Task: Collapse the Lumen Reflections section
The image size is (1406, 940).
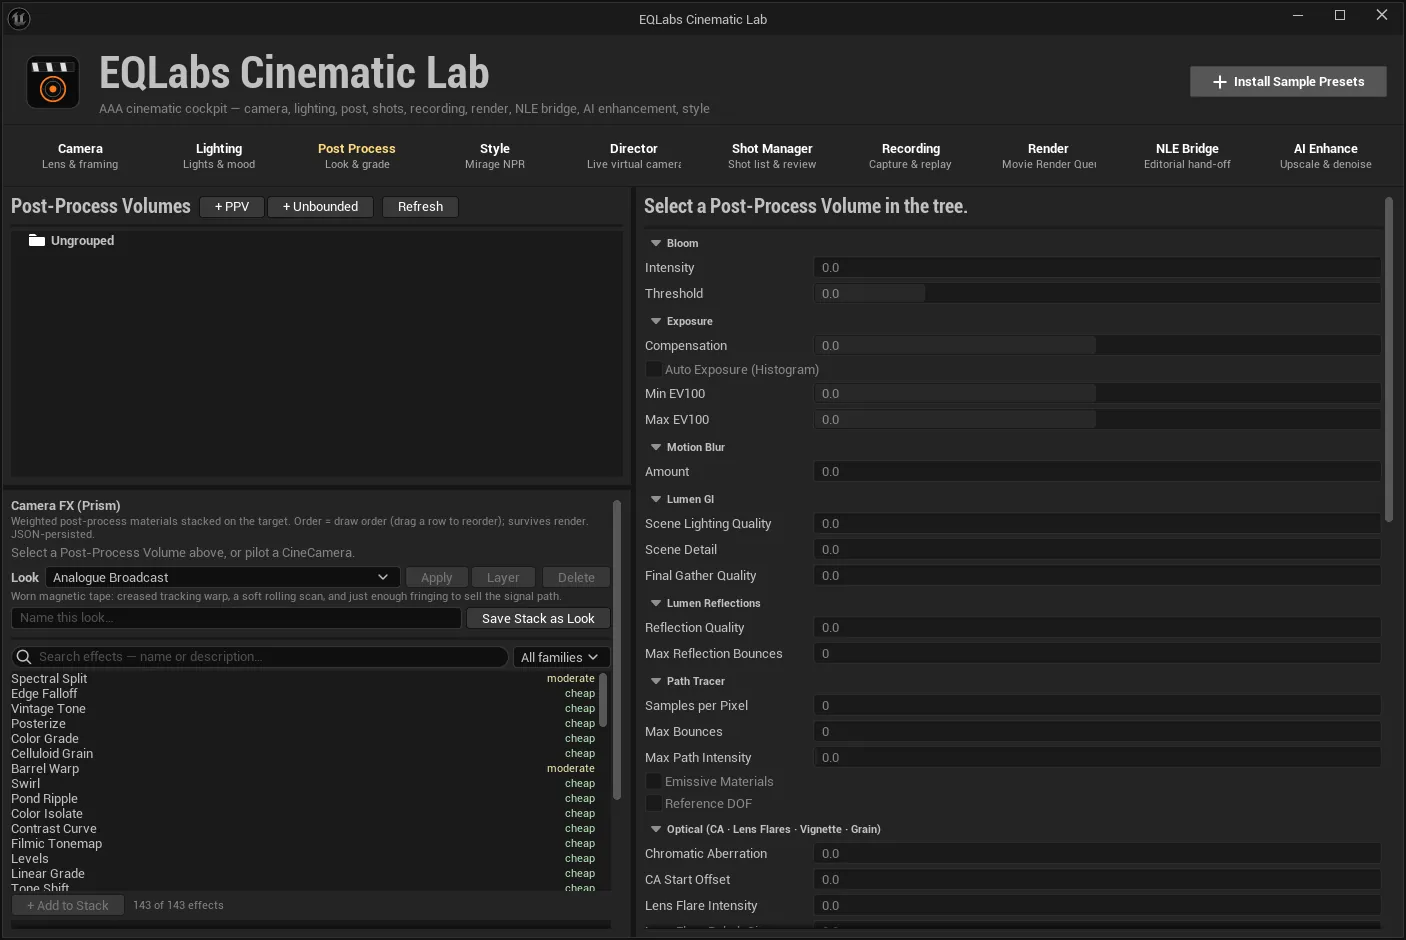Action: (656, 603)
